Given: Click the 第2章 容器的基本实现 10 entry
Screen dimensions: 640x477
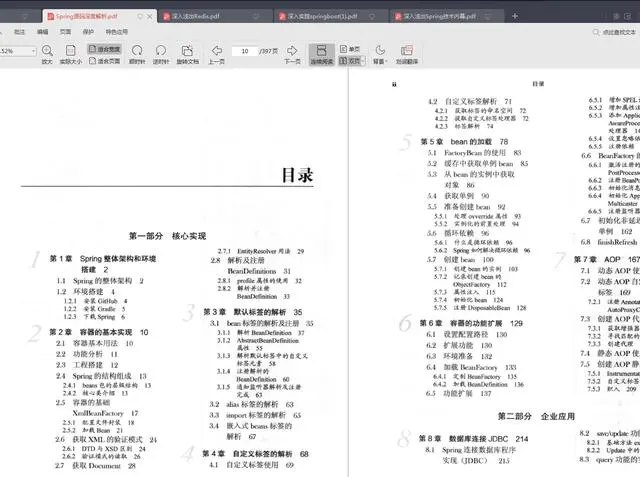Looking at the screenshot, I should [x=99, y=332].
